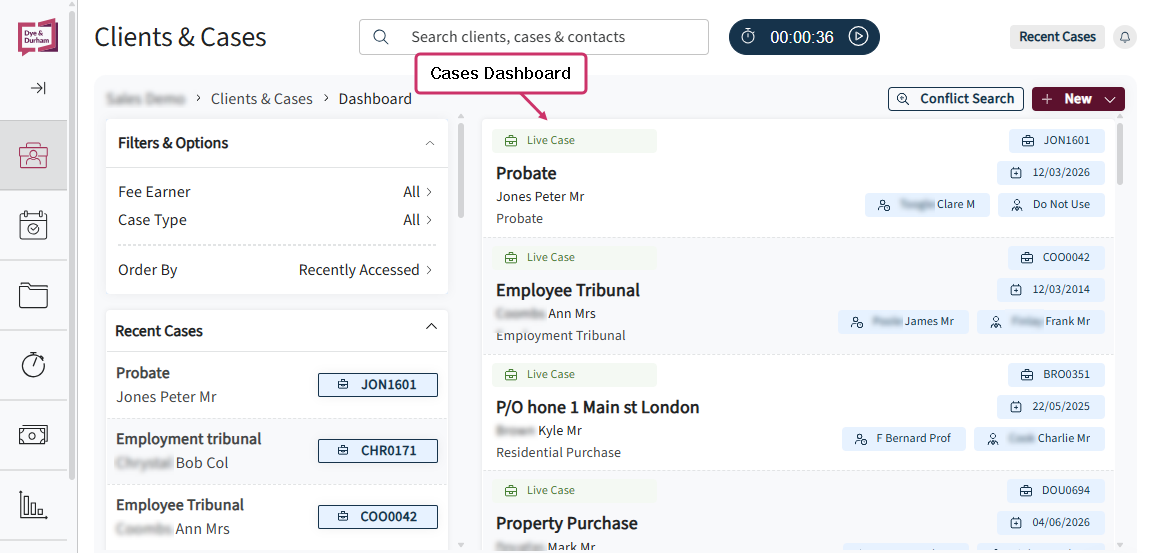Open the Probate case card title
The image size is (1152, 553).
point(526,173)
